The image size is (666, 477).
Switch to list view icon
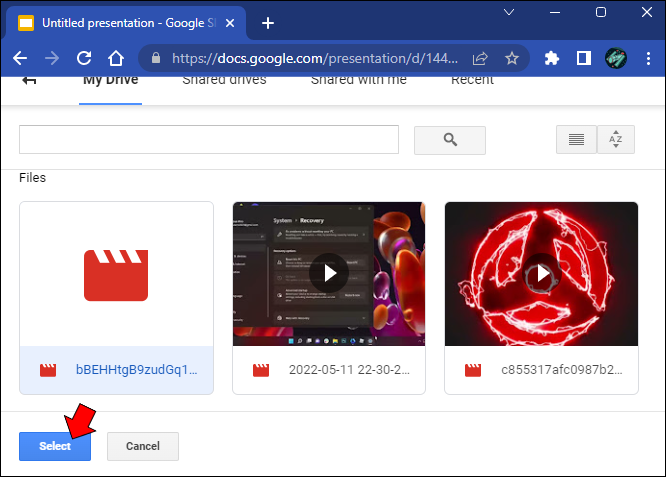pyautogui.click(x=576, y=139)
